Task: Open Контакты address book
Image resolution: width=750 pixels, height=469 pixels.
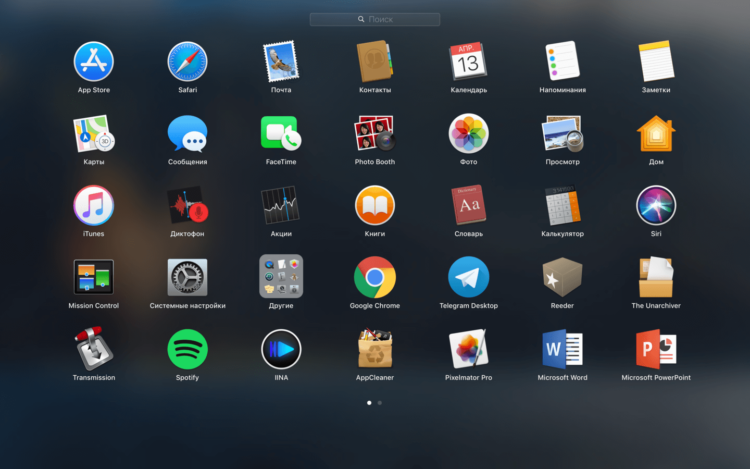Action: click(375, 62)
